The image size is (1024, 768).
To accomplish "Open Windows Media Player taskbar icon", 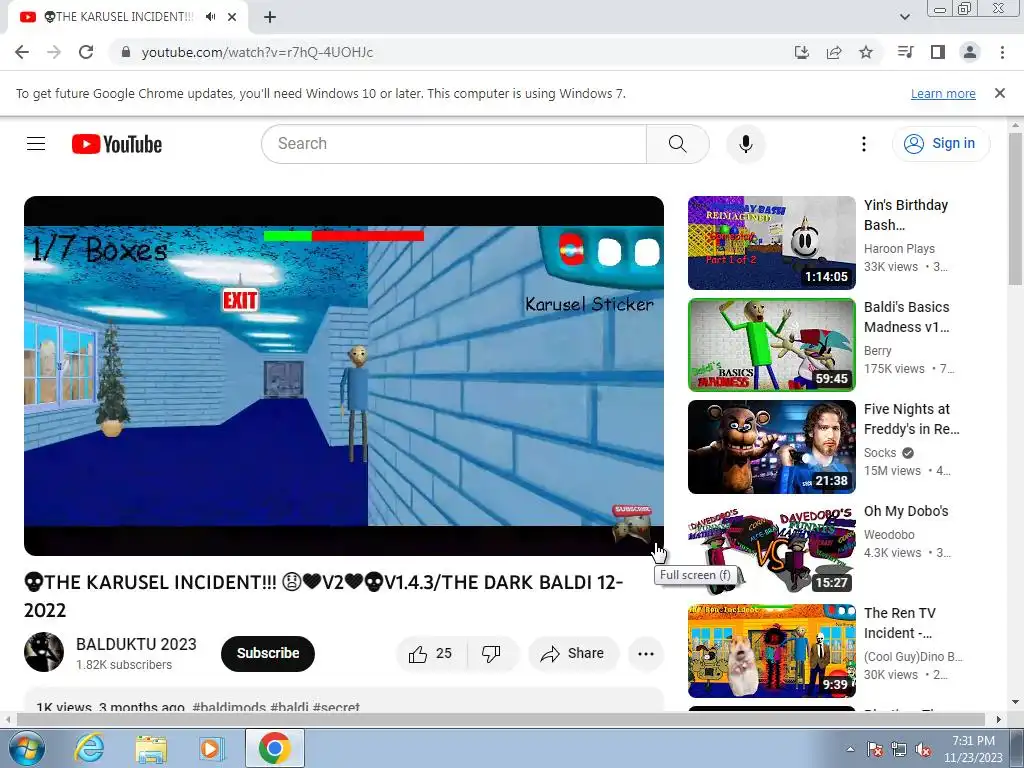I will tap(210, 748).
